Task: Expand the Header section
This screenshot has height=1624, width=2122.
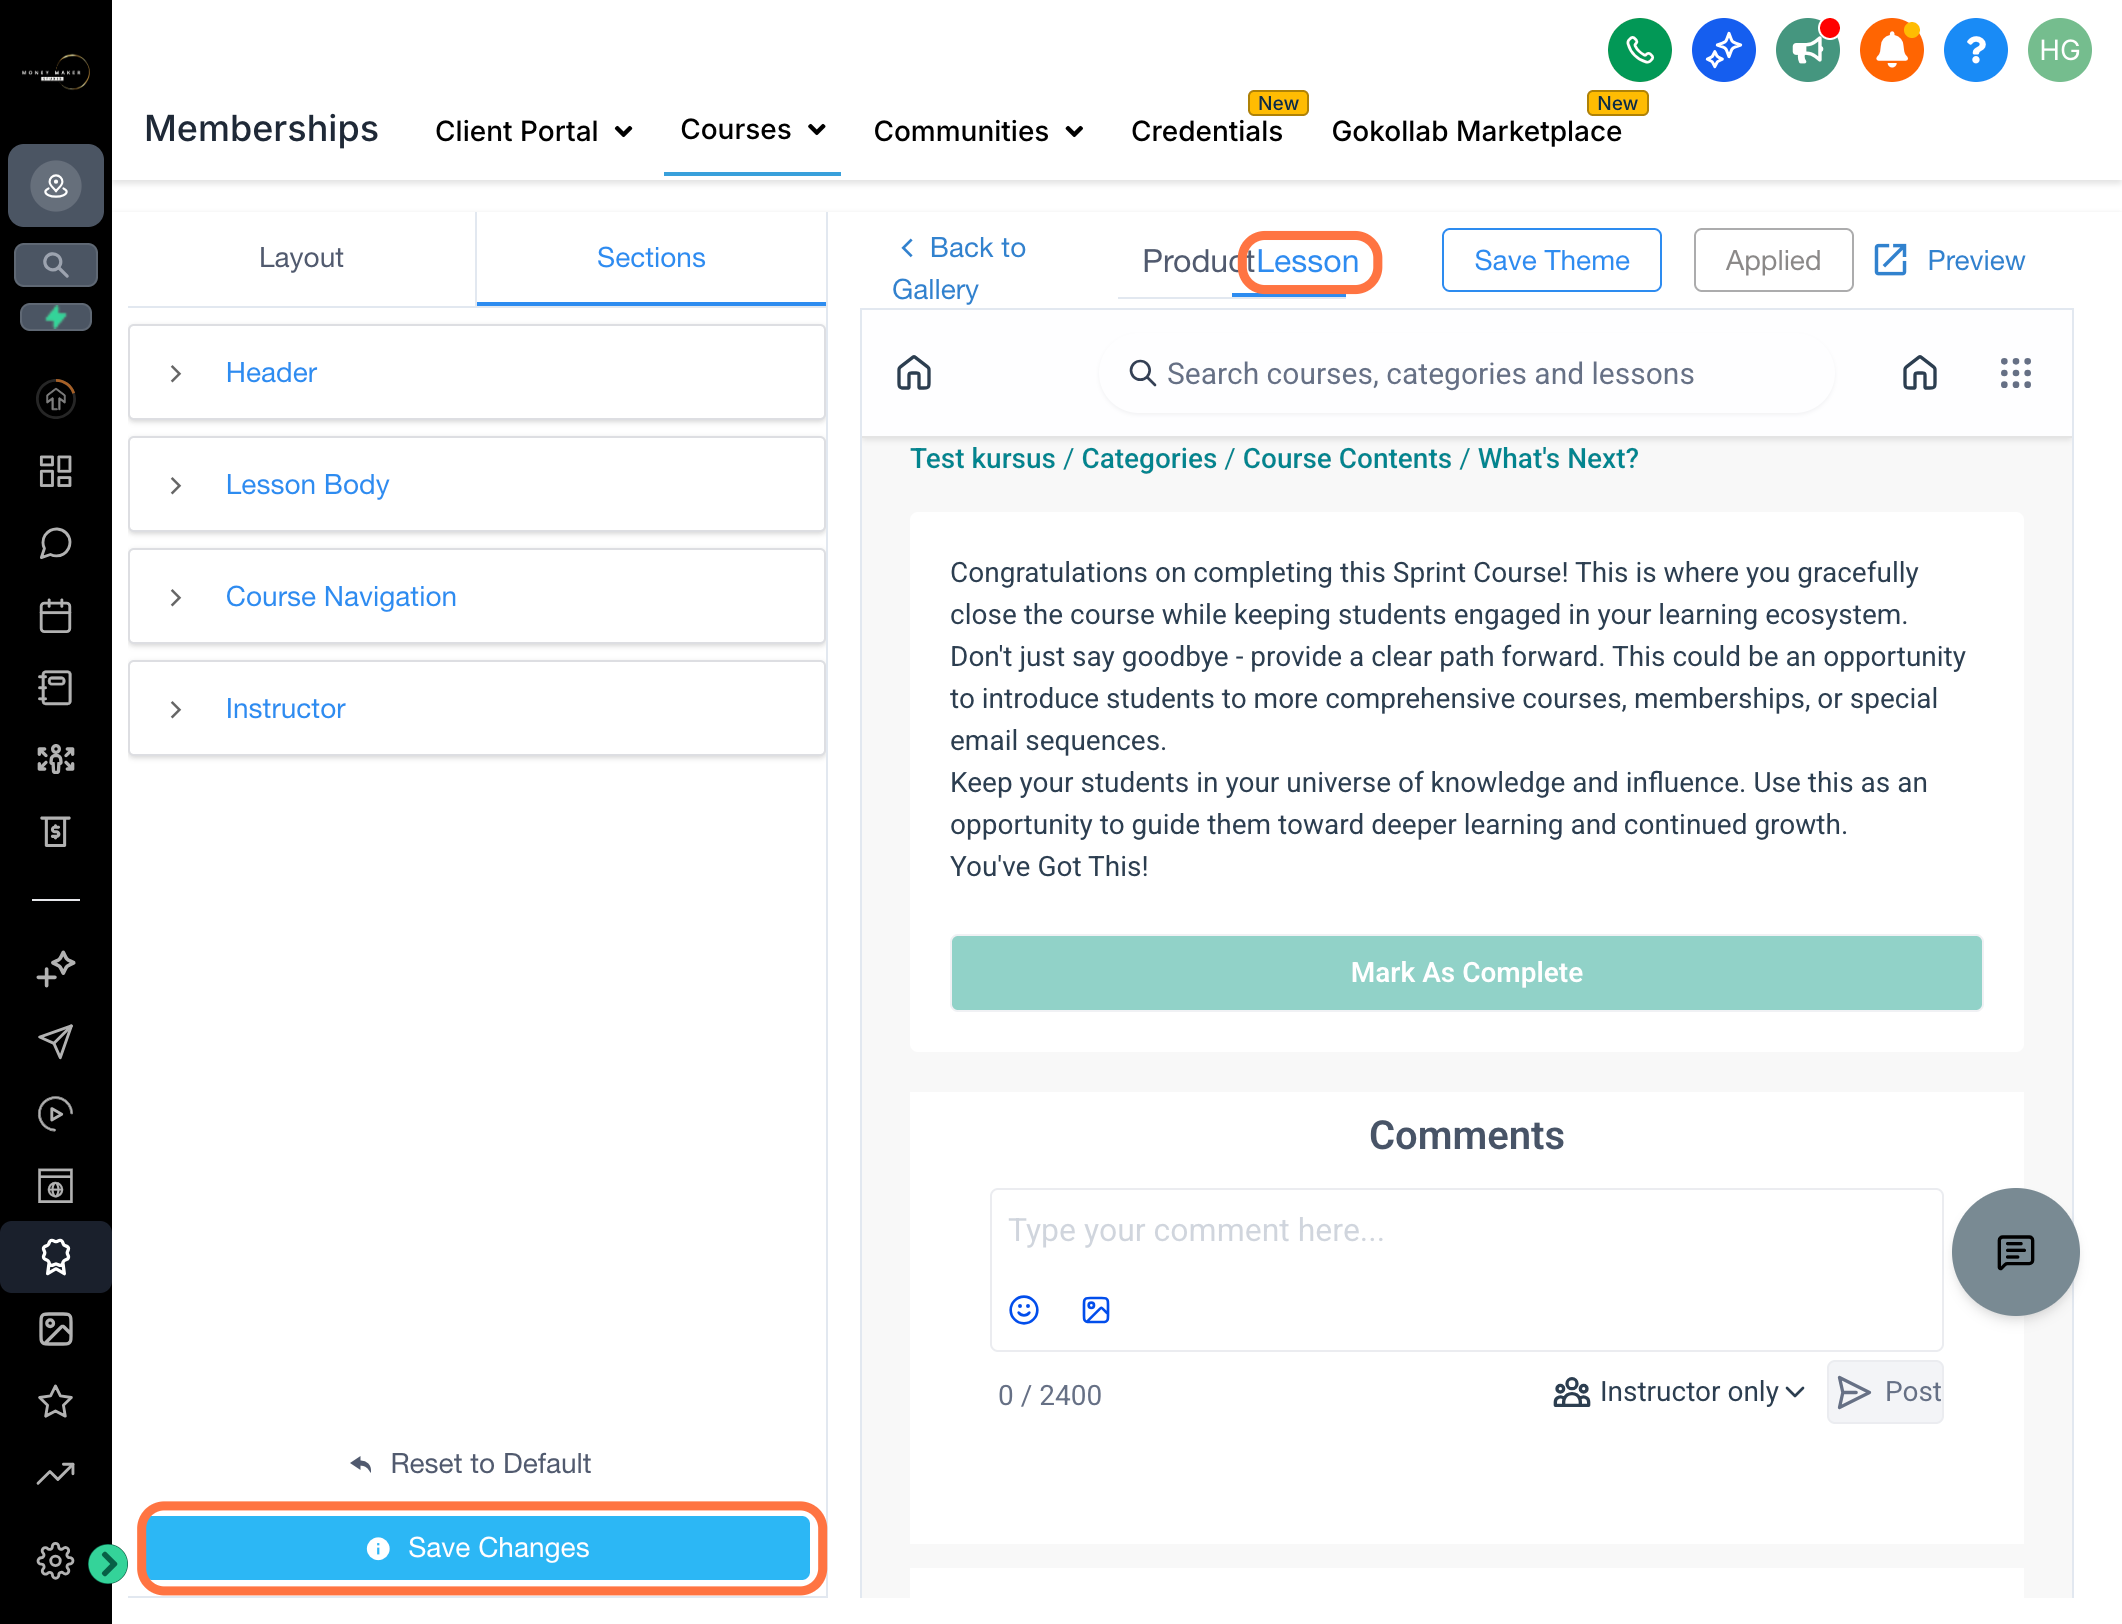Action: click(x=477, y=373)
